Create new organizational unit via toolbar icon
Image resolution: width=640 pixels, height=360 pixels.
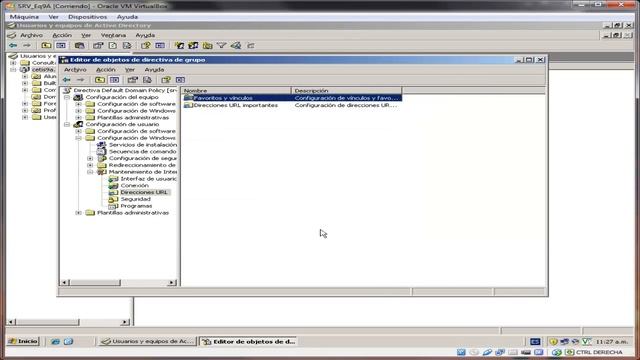[x=207, y=46]
